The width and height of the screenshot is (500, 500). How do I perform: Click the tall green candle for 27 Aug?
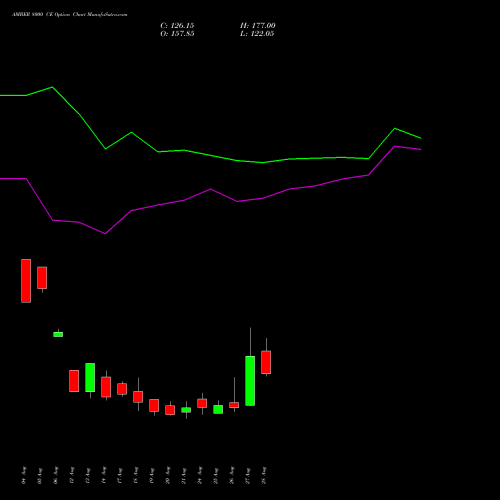coord(250,381)
